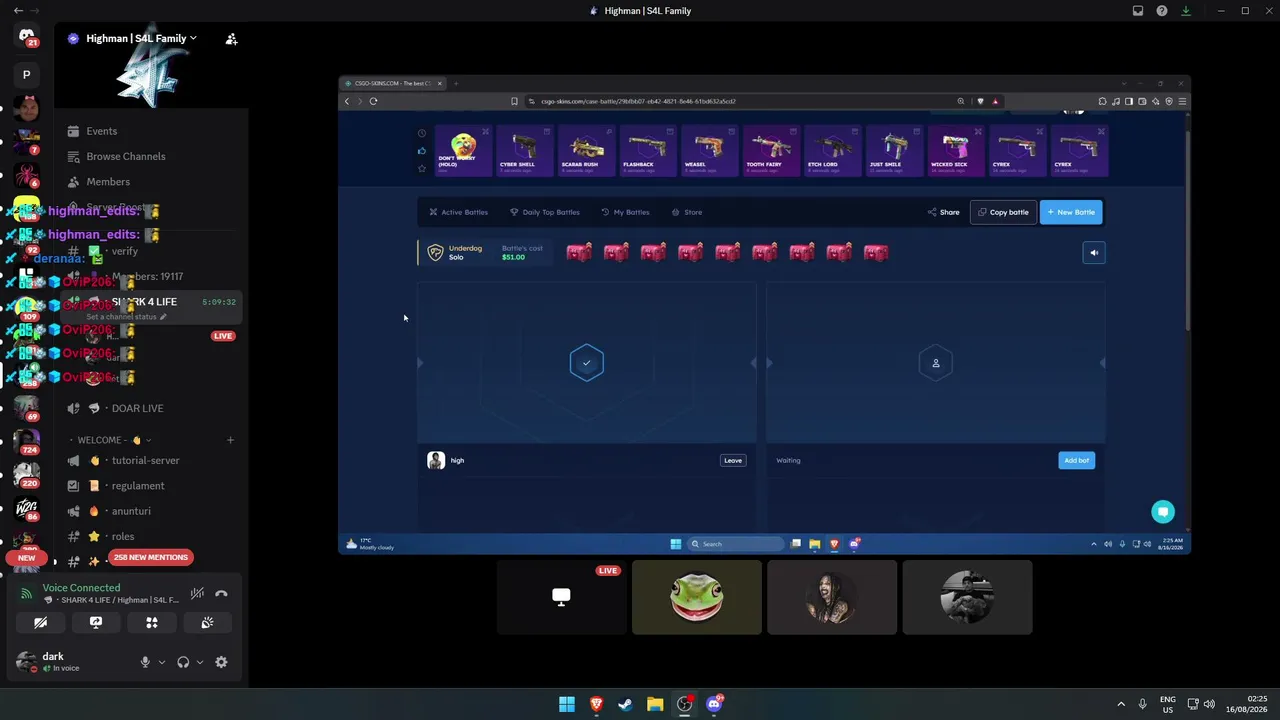Viewport: 1280px width, 720px height.
Task: Turn on camera in voice panel
Action: (x=40, y=622)
